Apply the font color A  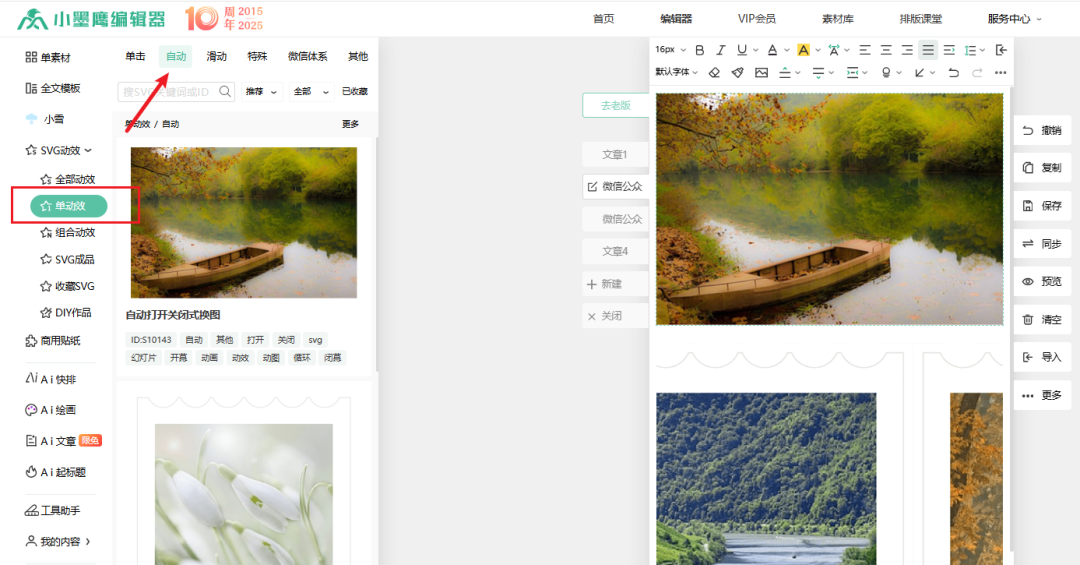[773, 50]
